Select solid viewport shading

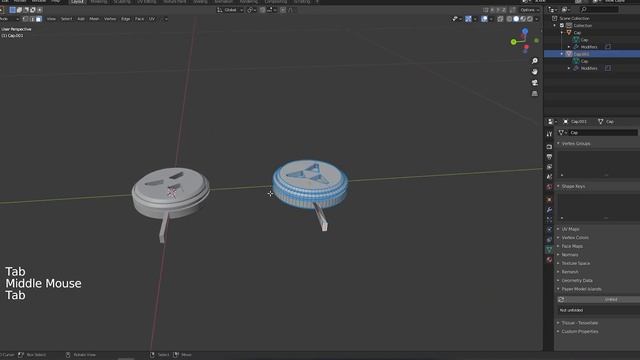coord(516,19)
